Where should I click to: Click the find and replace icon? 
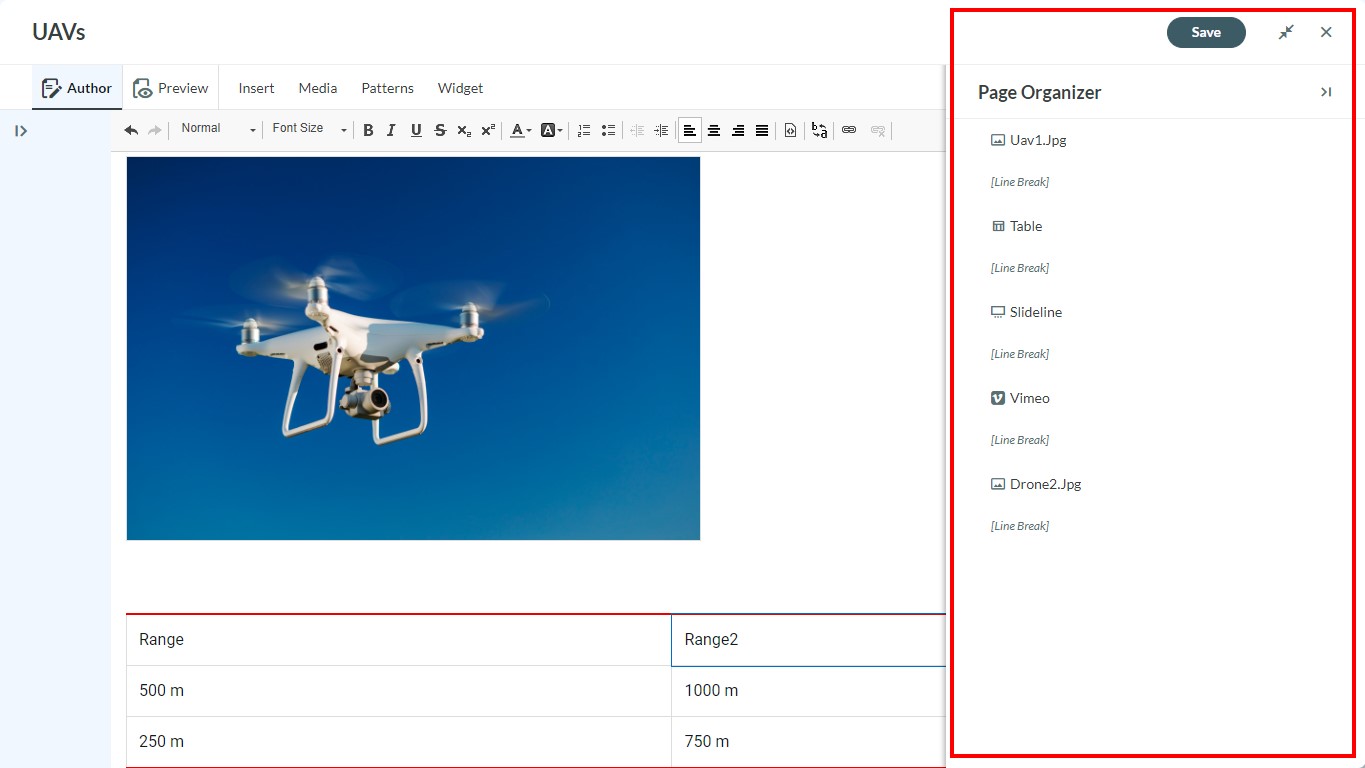point(819,130)
